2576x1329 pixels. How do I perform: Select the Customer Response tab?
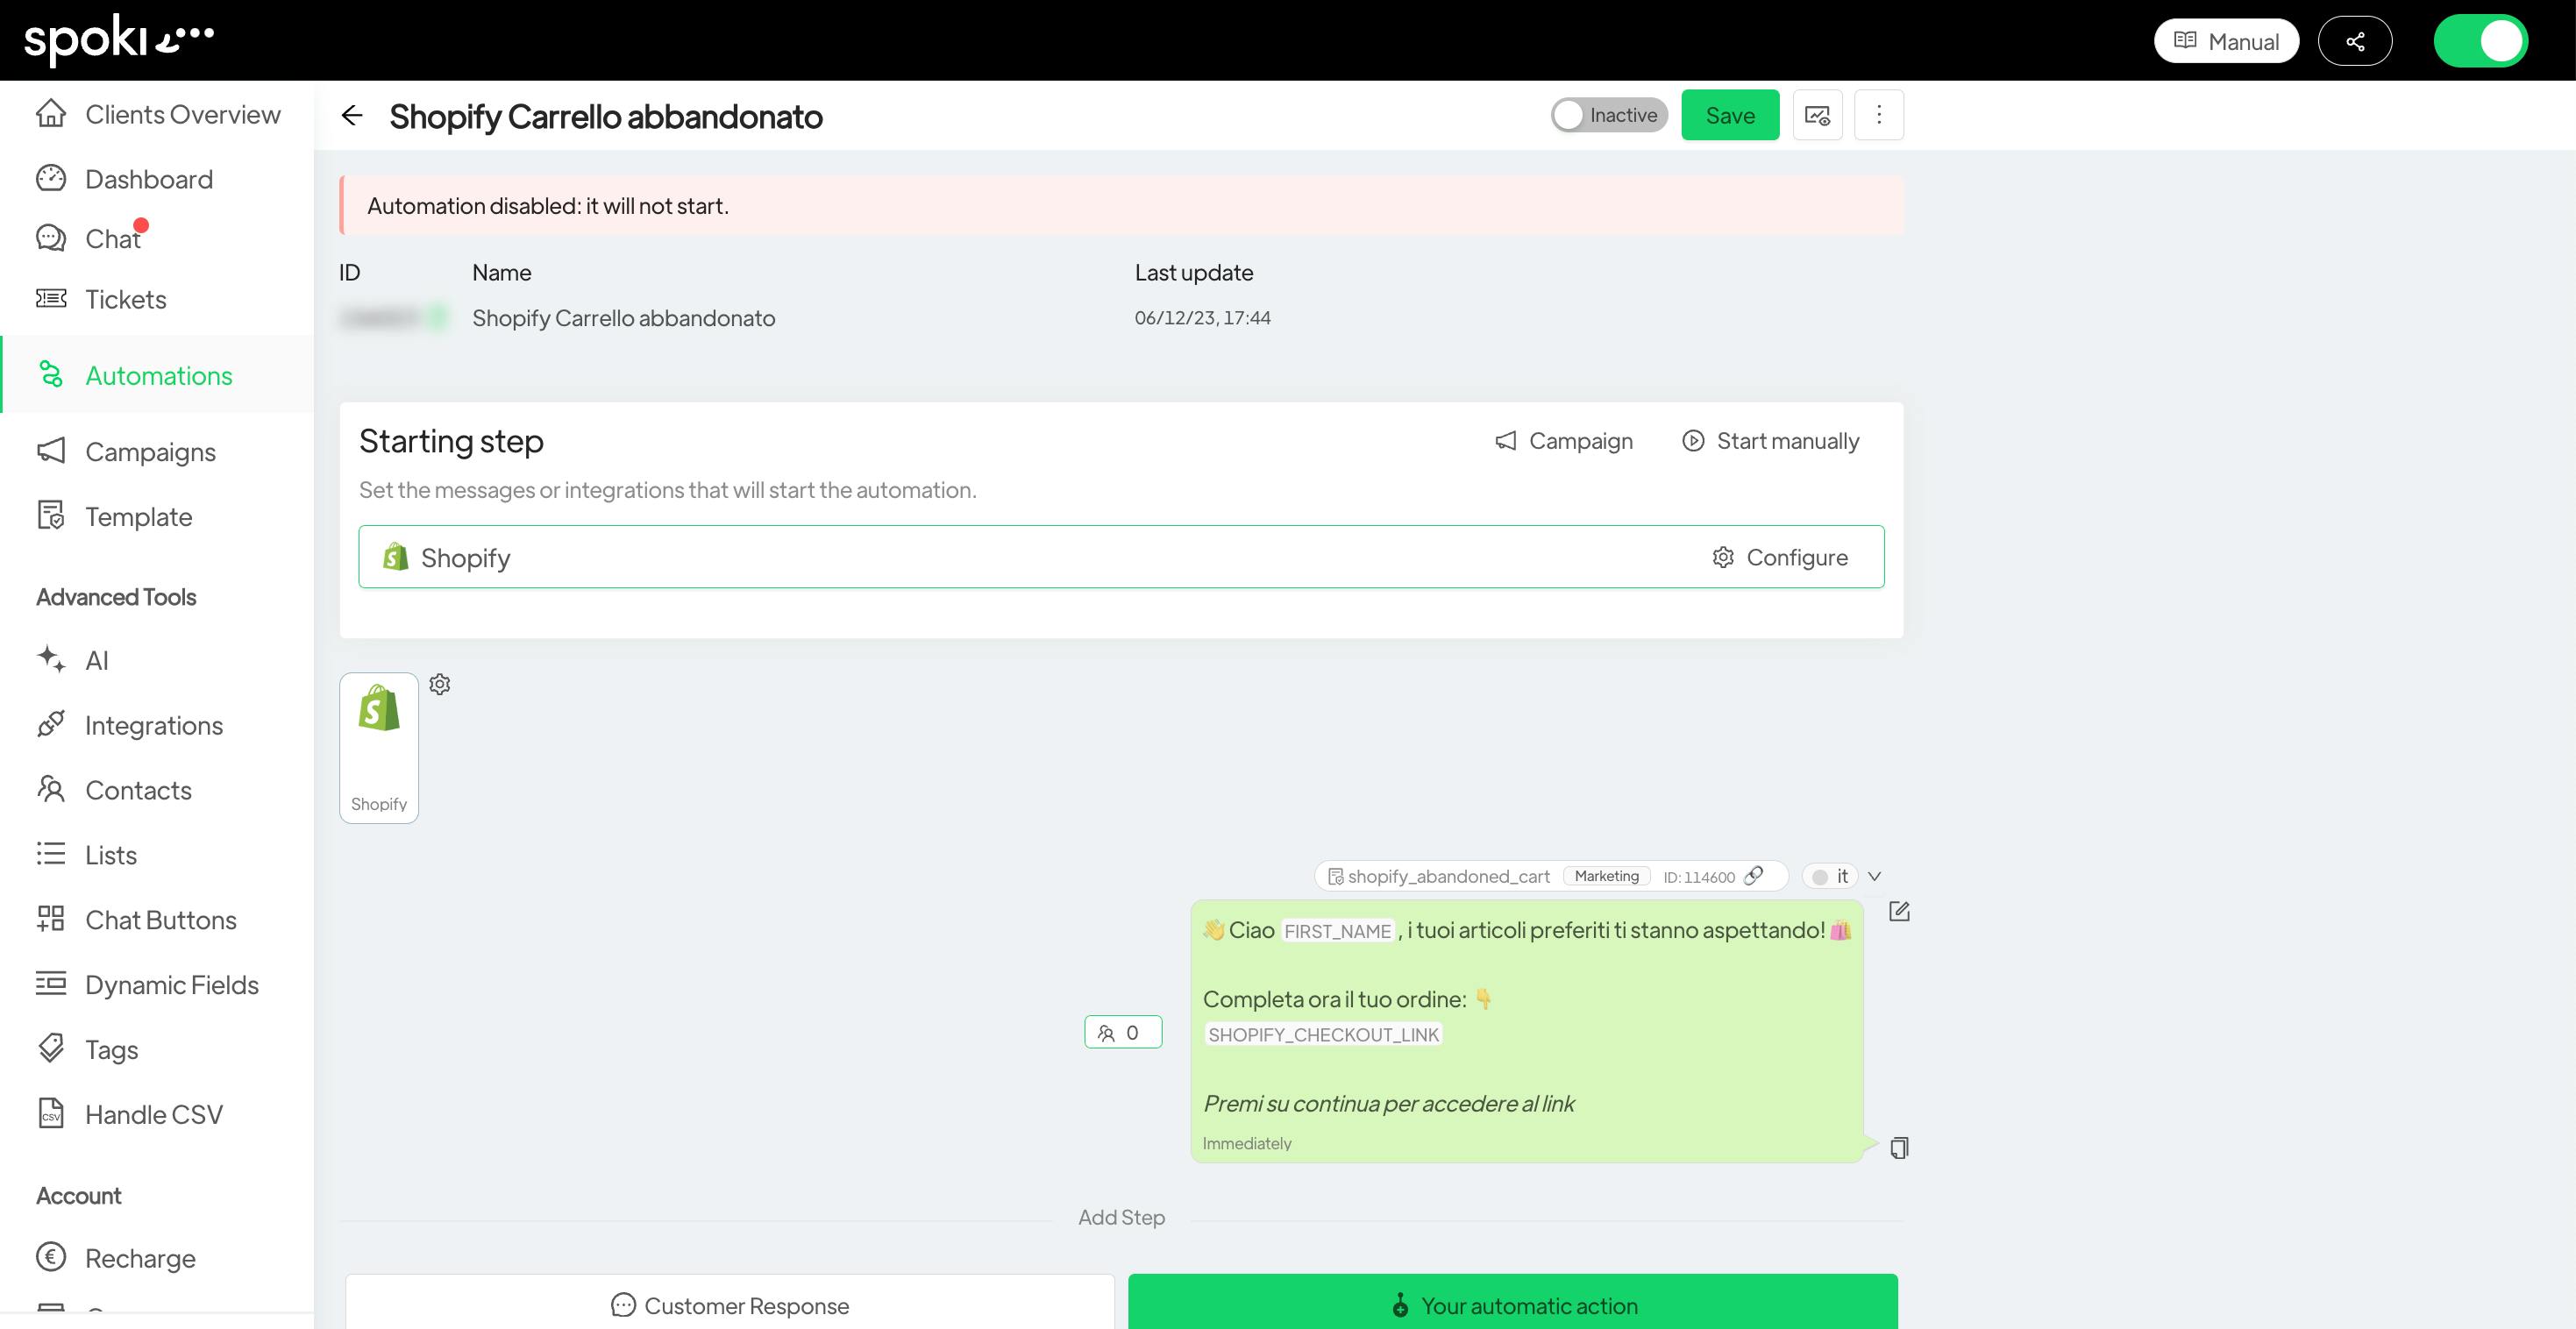[x=730, y=1302]
